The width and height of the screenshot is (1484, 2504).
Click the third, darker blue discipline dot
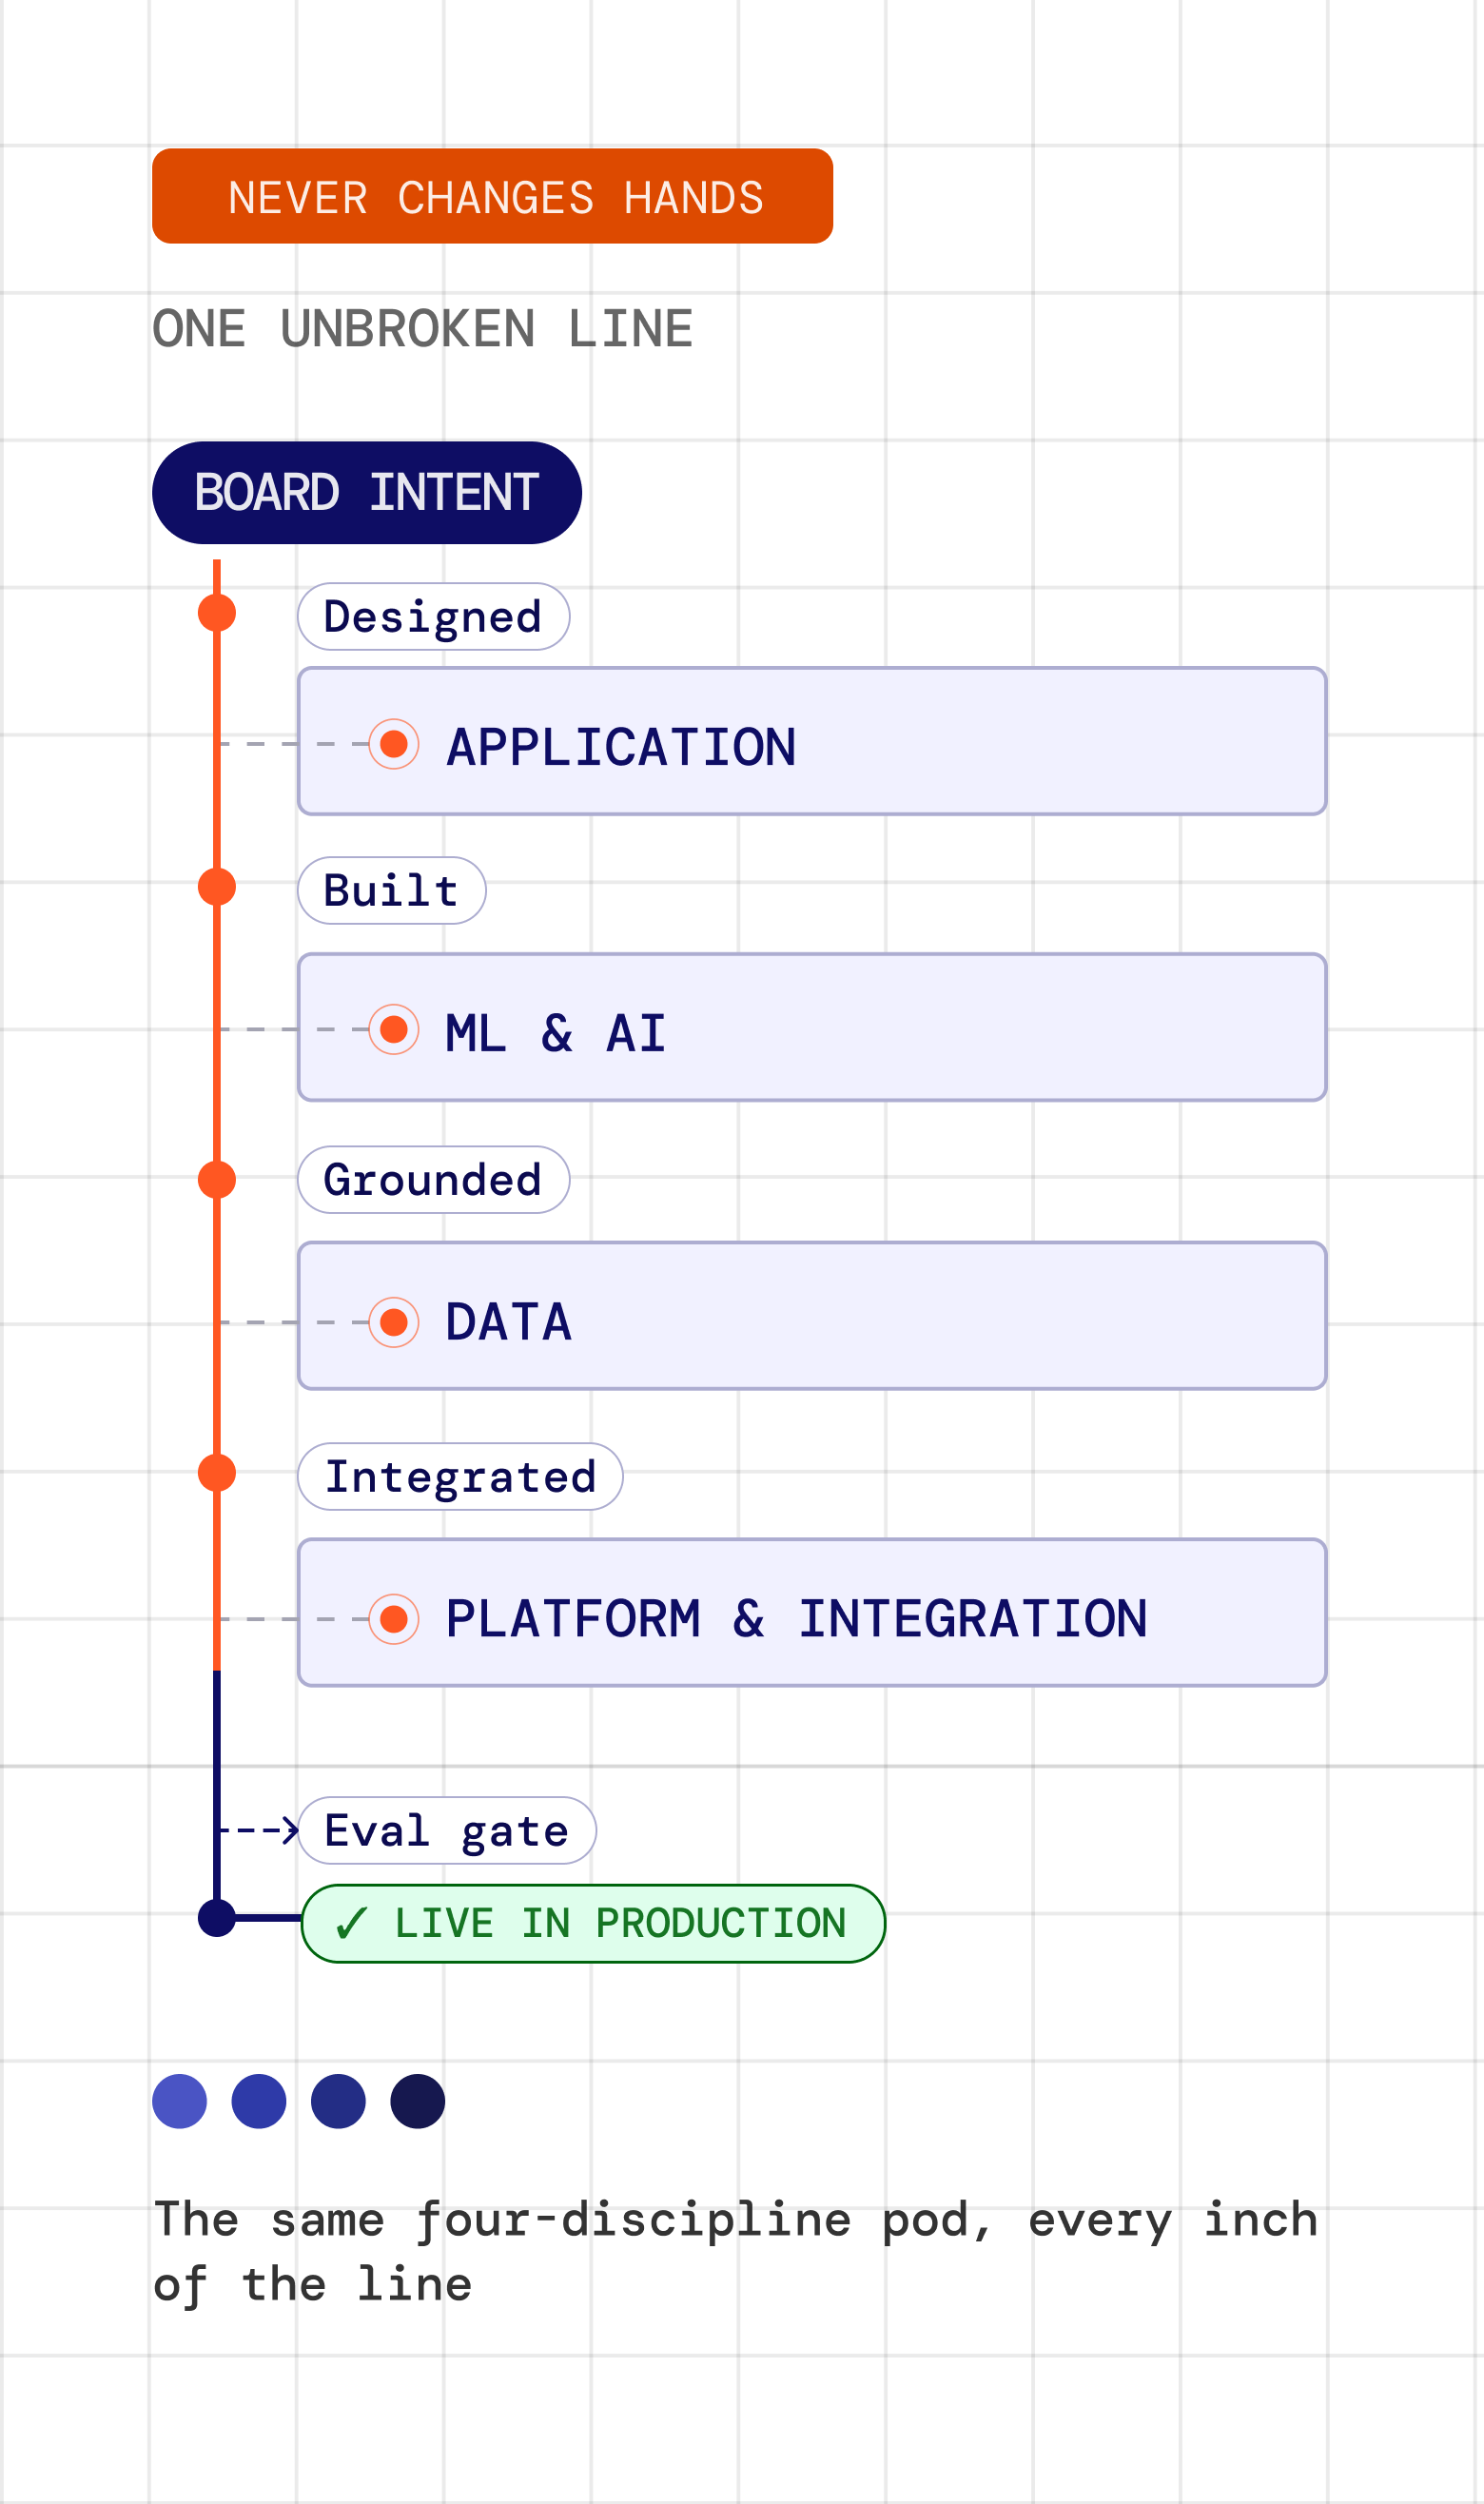(x=338, y=2101)
